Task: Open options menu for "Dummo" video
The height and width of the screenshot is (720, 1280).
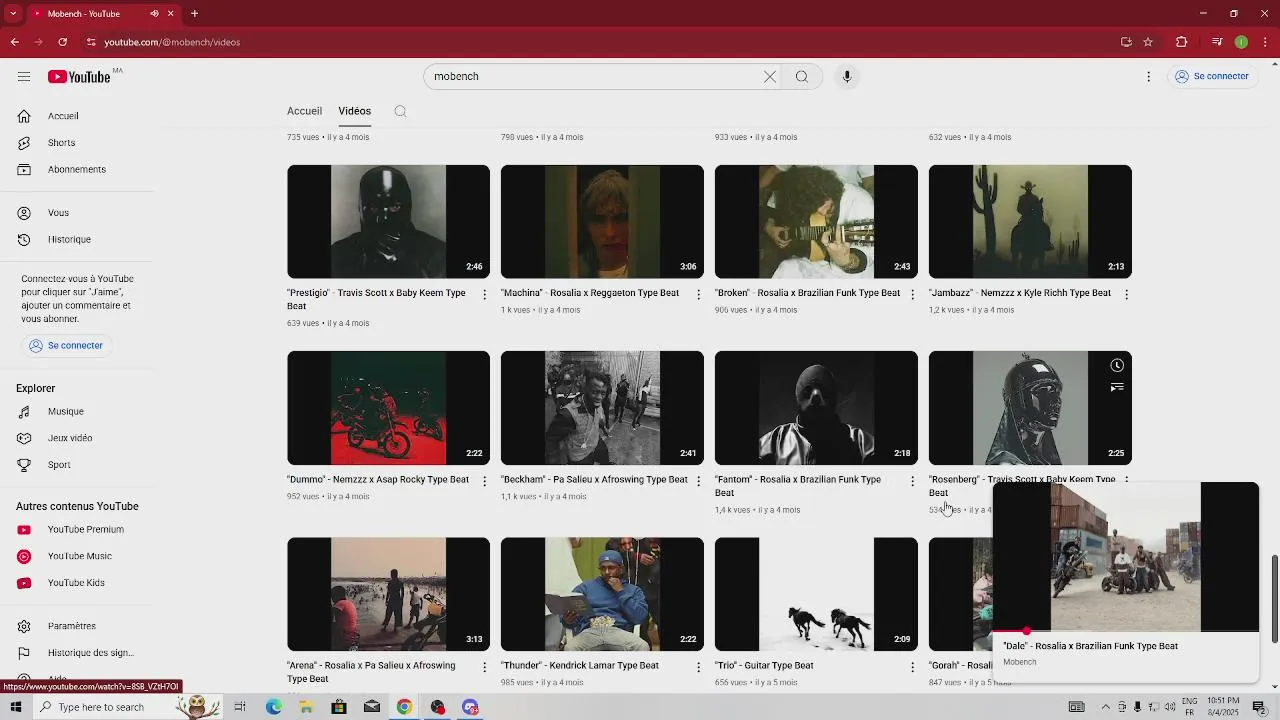Action: pyautogui.click(x=485, y=481)
